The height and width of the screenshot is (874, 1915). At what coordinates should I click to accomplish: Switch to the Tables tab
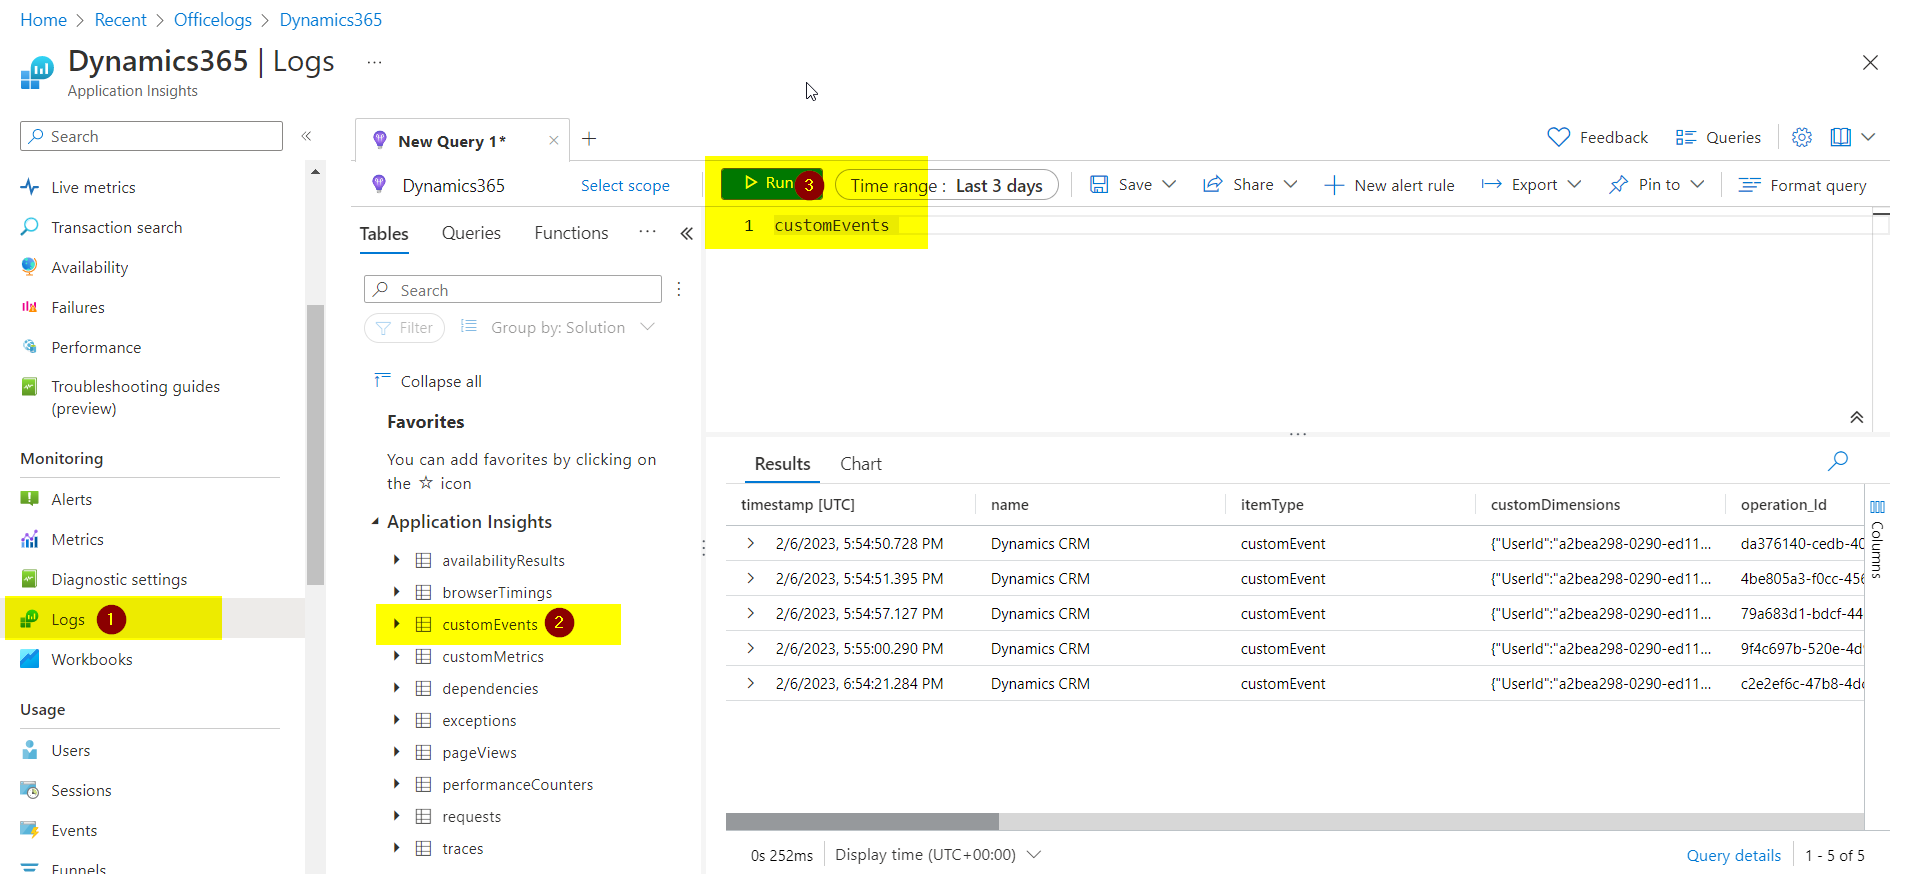click(384, 234)
